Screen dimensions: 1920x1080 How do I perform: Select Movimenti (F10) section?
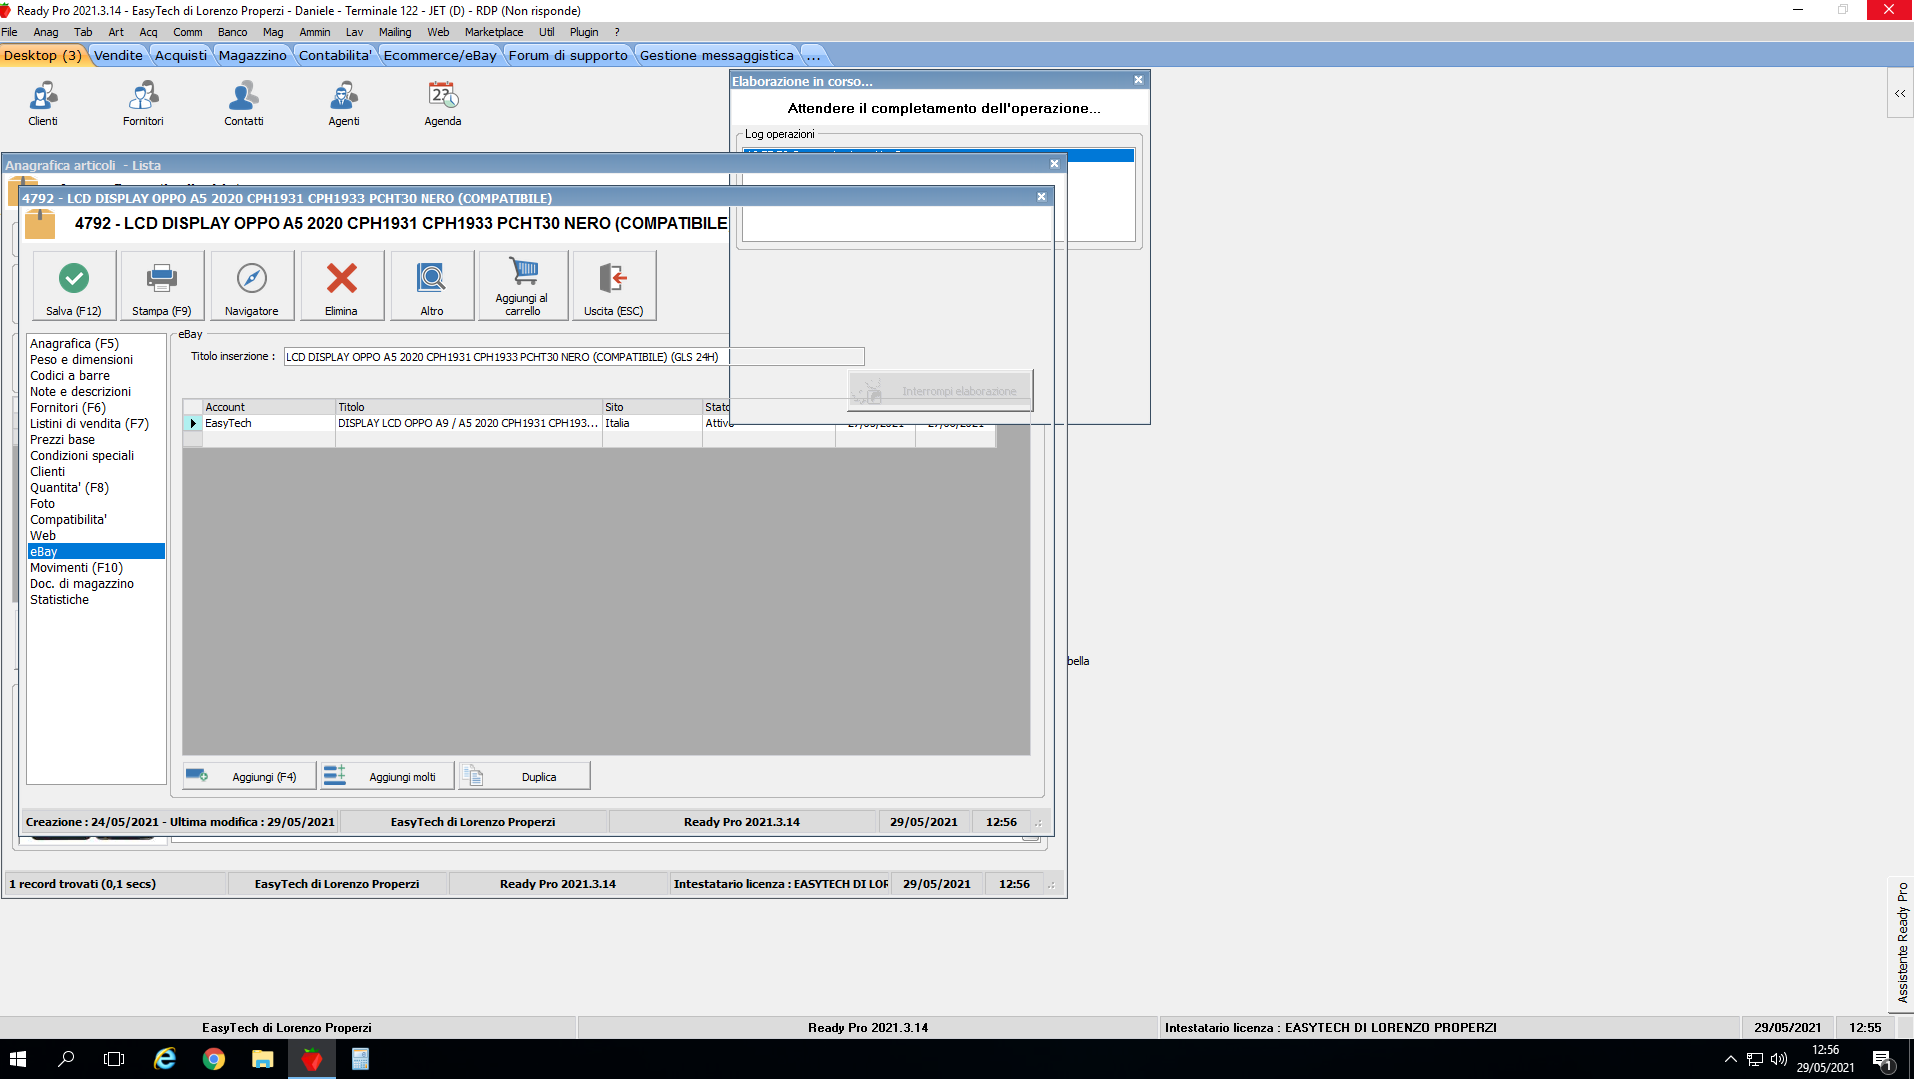pyautogui.click(x=96, y=568)
